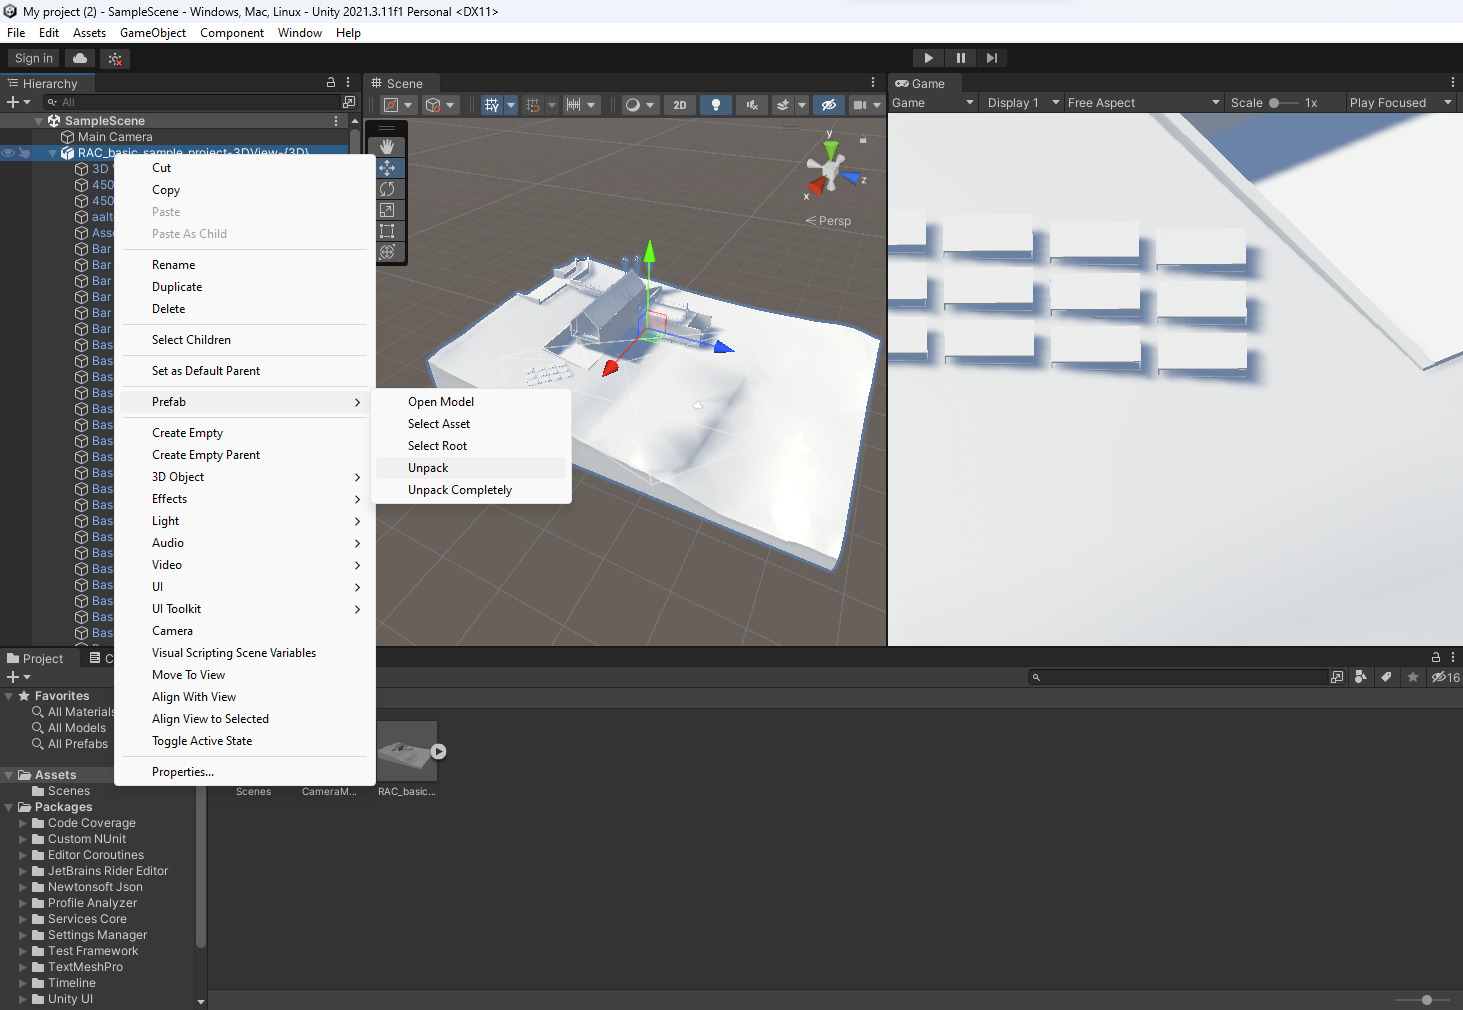
Task: Select the Rect Transform tool
Action: (x=388, y=230)
